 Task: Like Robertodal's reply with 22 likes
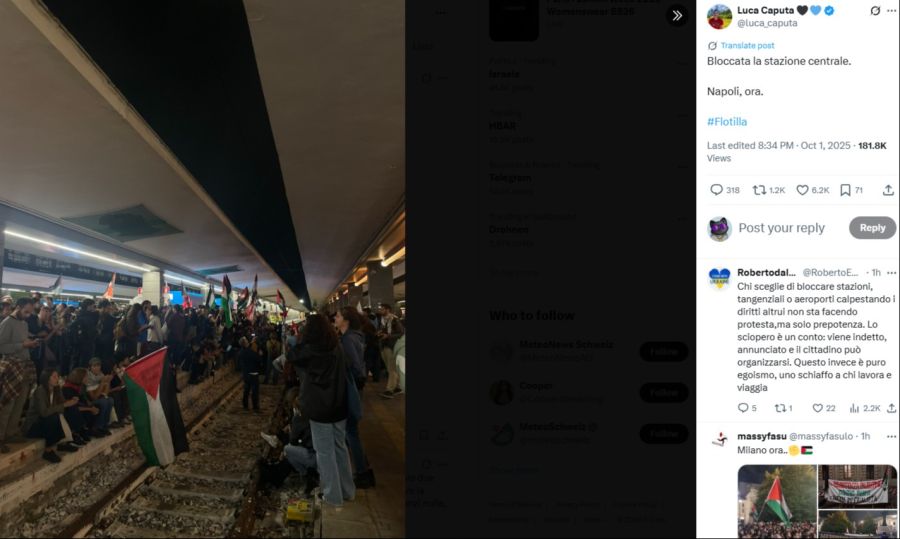[x=824, y=408]
